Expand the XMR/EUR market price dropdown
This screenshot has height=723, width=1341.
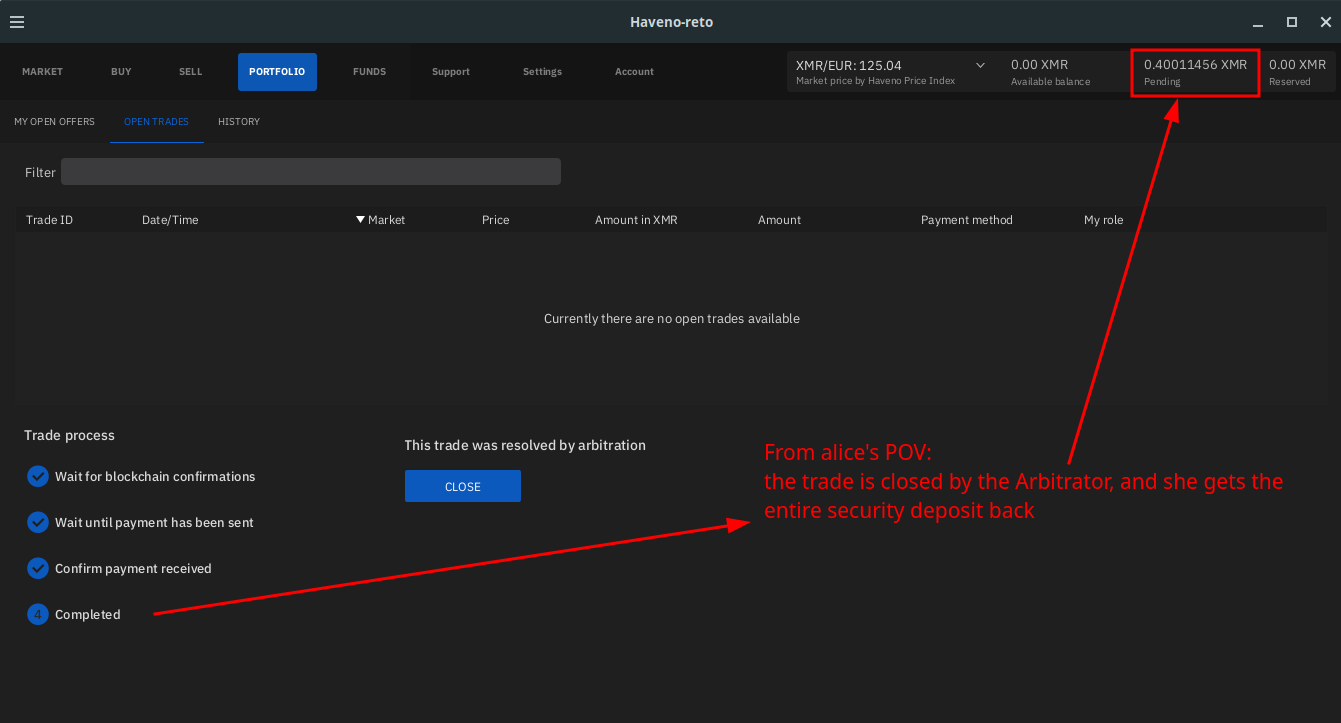point(980,66)
